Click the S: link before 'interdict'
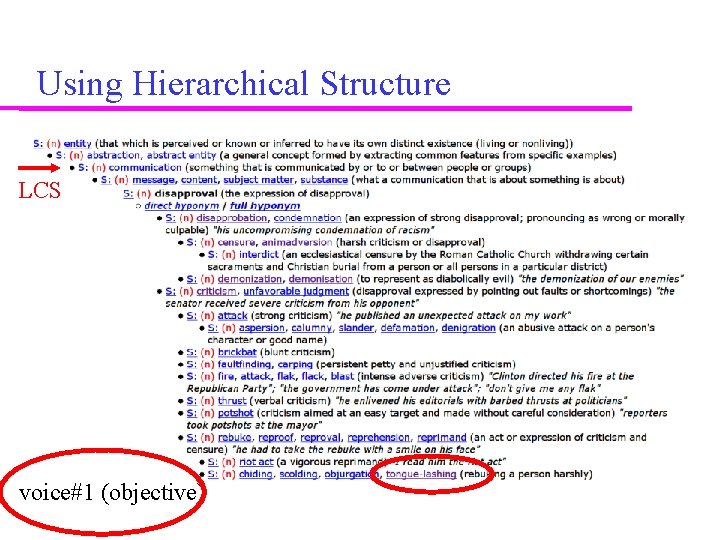Viewport: 720px width, 540px height. [213, 254]
